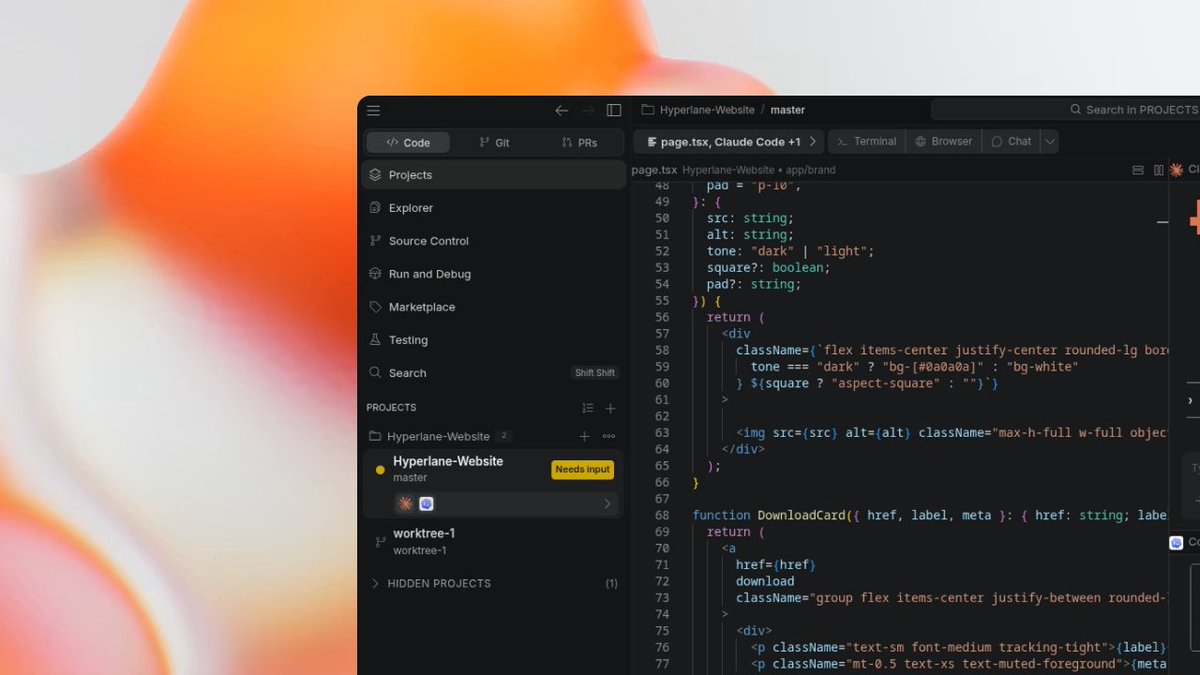Click the Needs input badge
The width and height of the screenshot is (1200, 675).
[x=583, y=470]
